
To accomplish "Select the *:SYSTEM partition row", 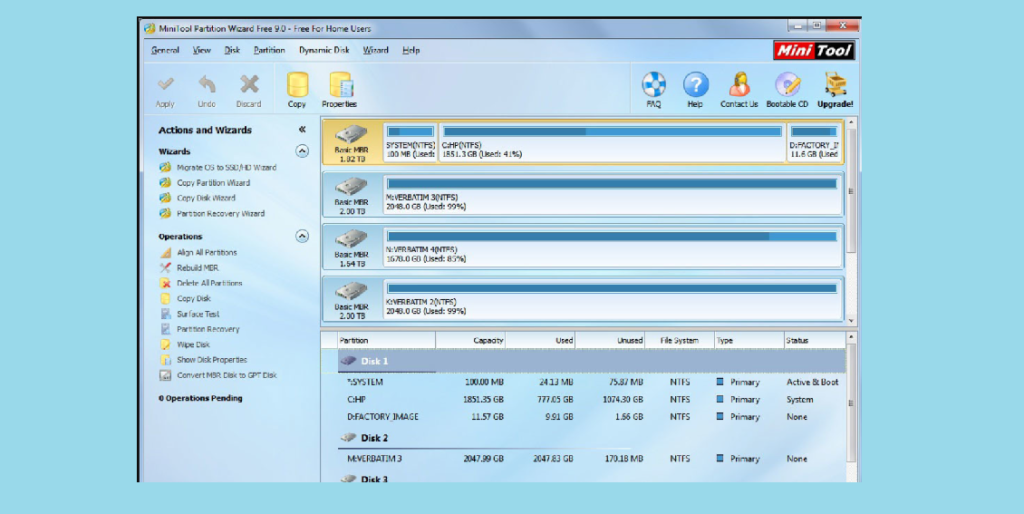I will pyautogui.click(x=591, y=382).
